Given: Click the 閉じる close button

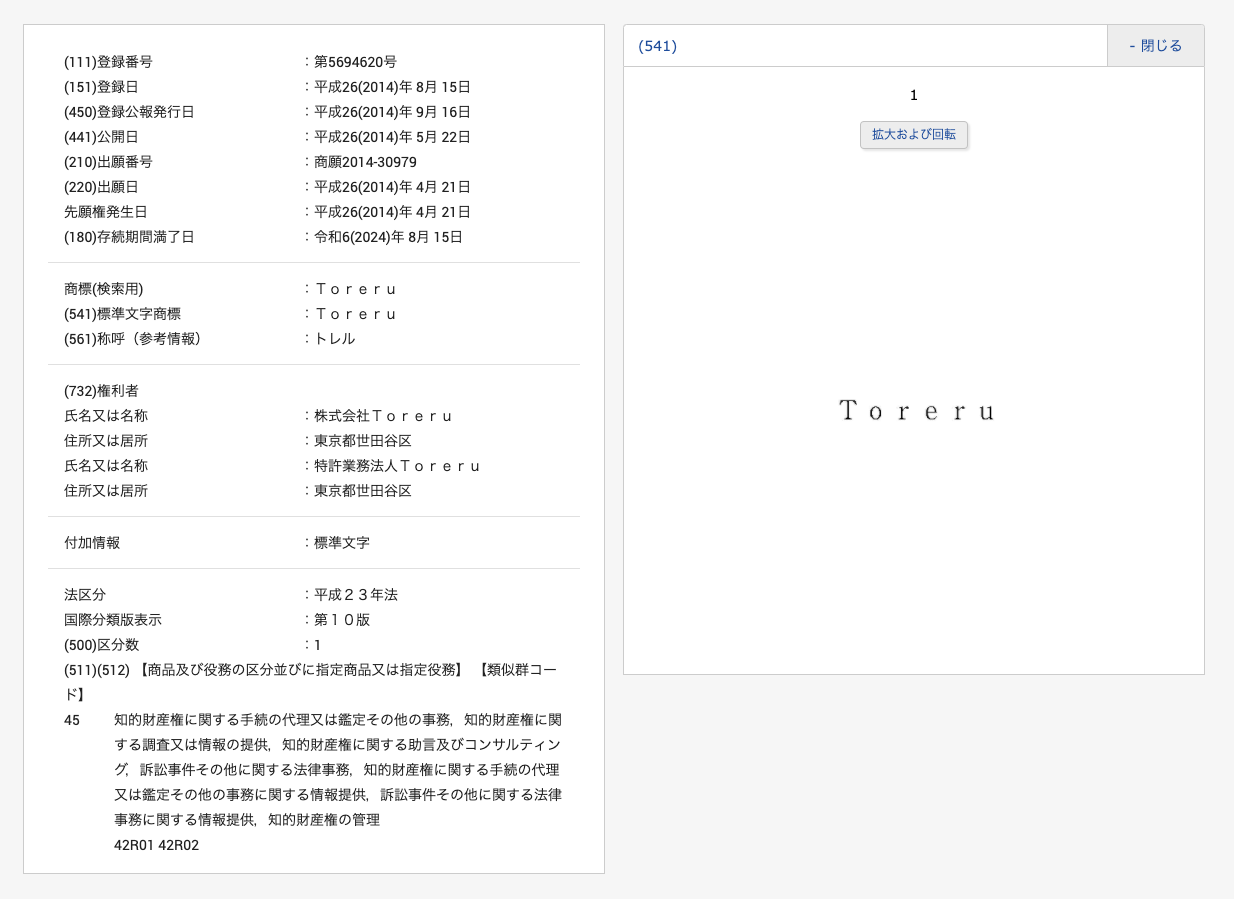Looking at the screenshot, I should [x=1155, y=46].
